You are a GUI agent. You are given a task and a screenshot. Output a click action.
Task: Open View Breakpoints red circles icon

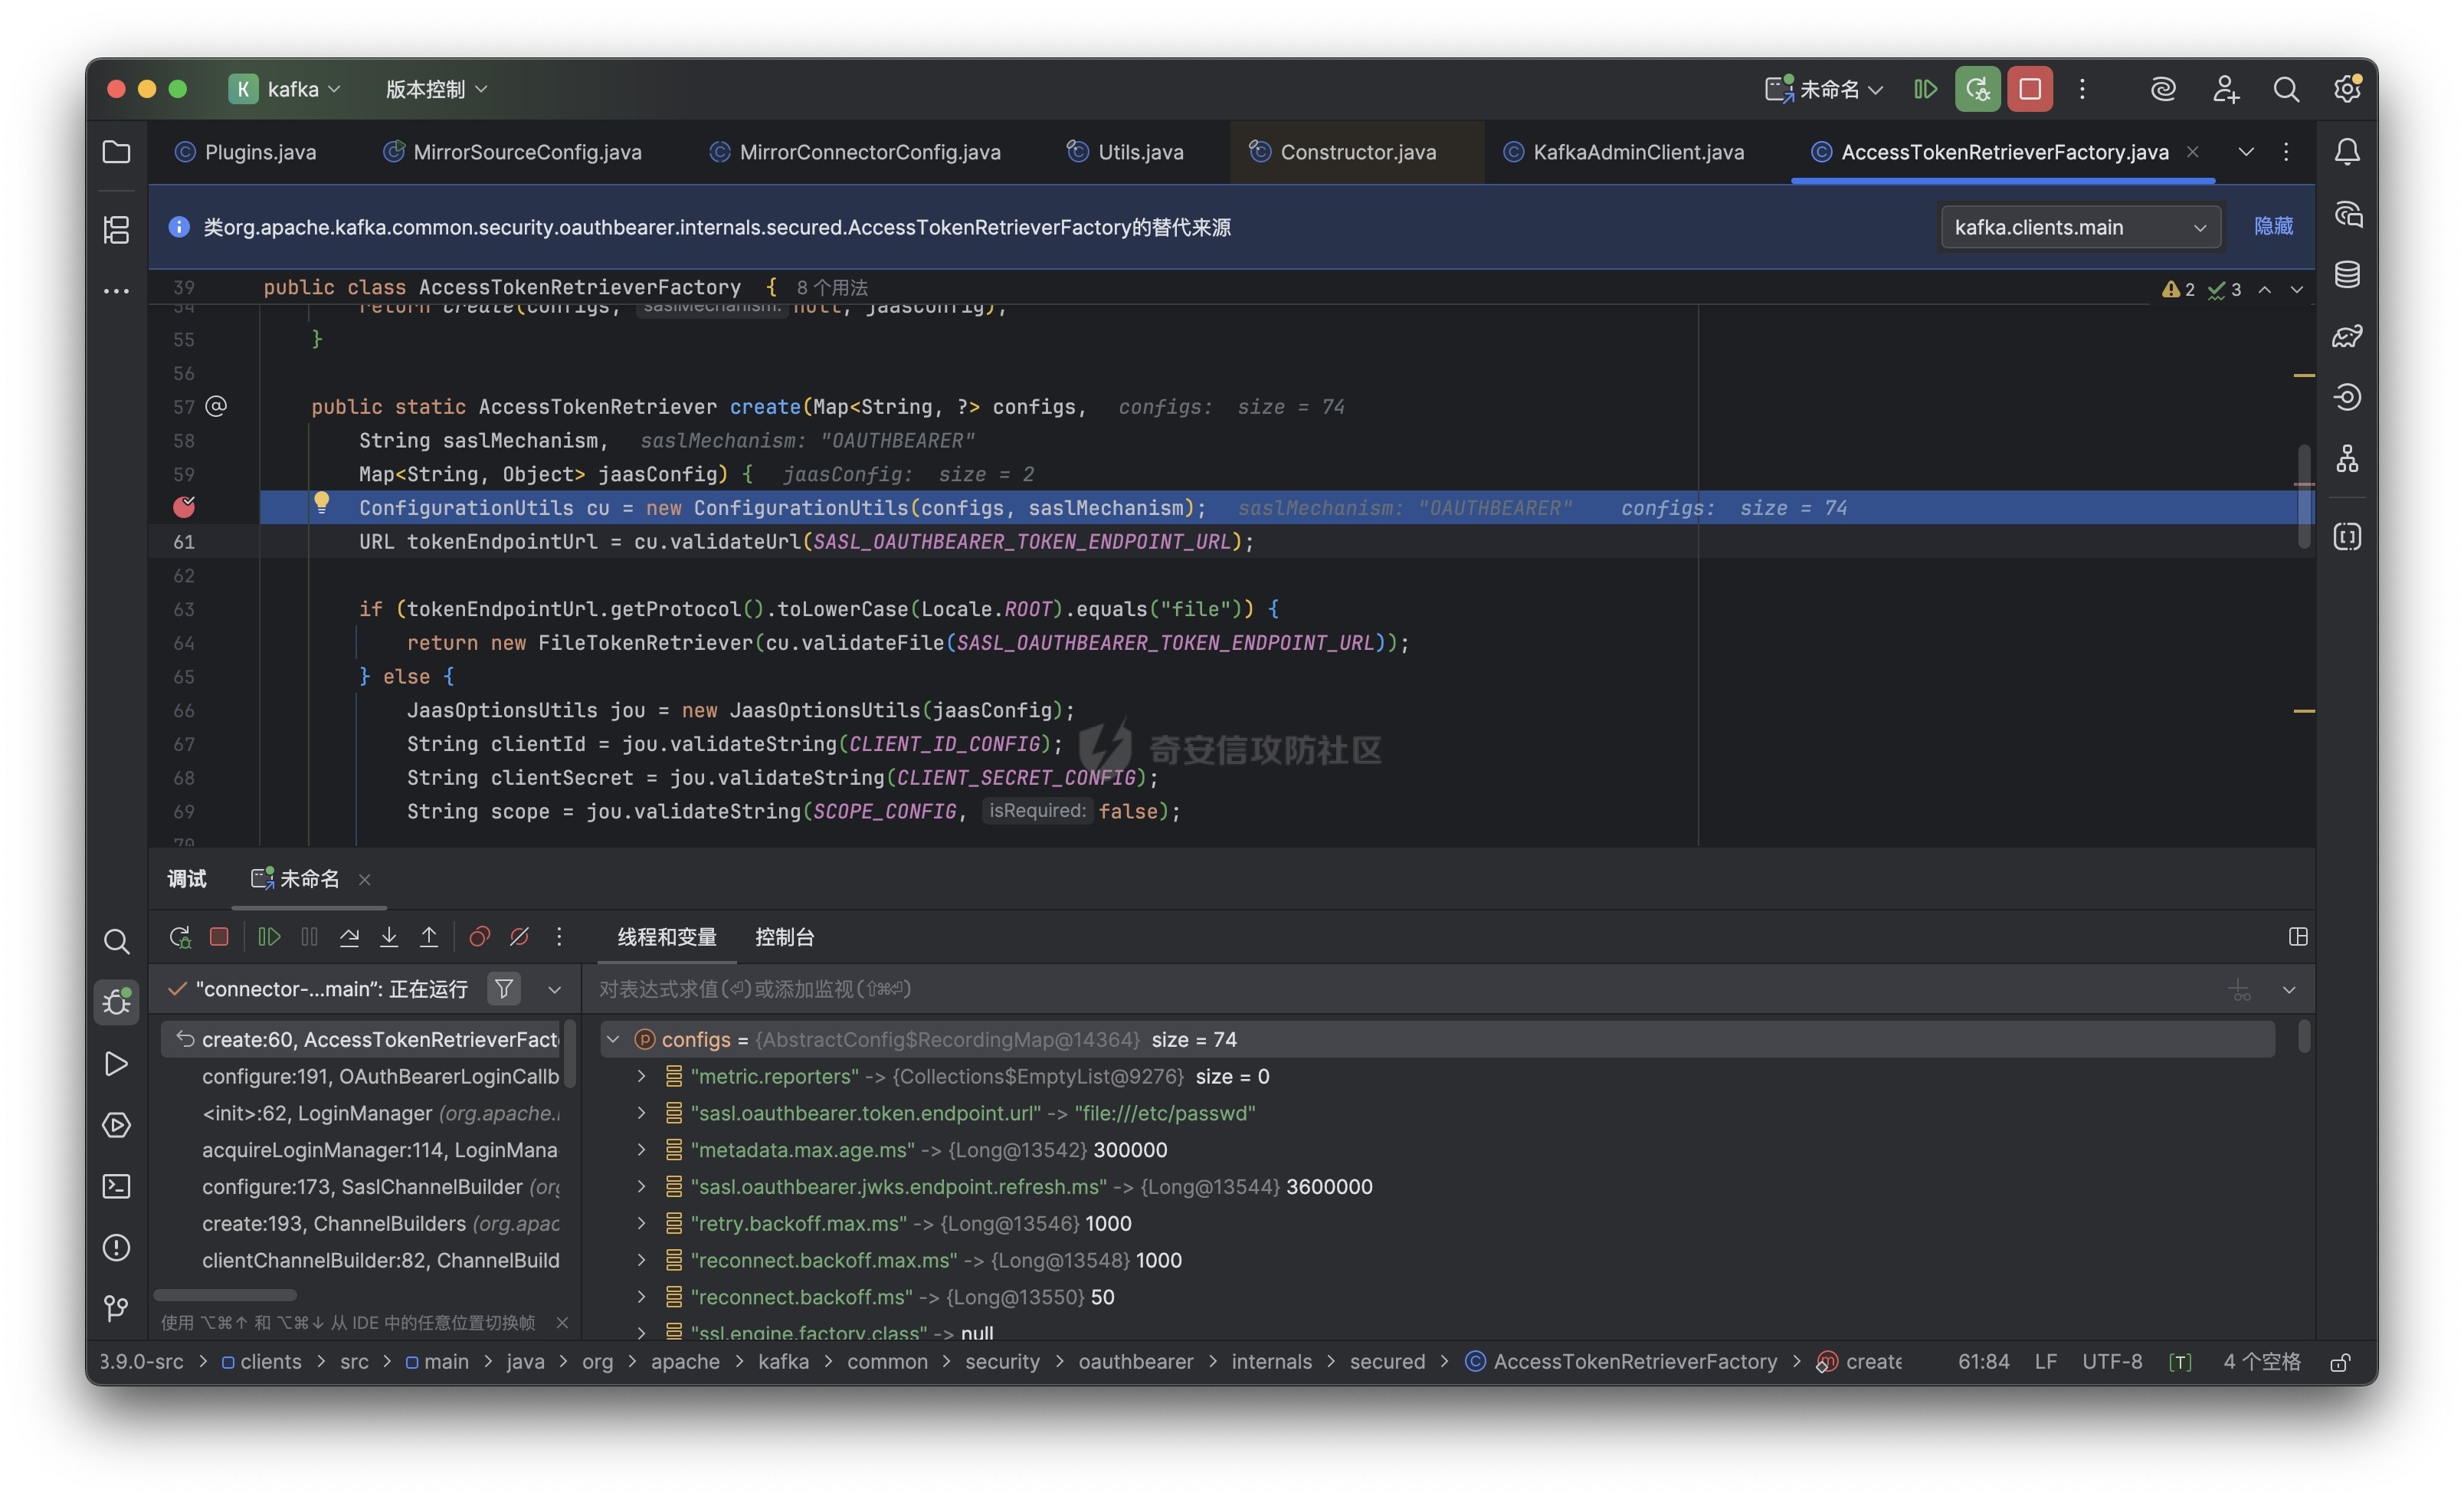pyautogui.click(x=479, y=937)
